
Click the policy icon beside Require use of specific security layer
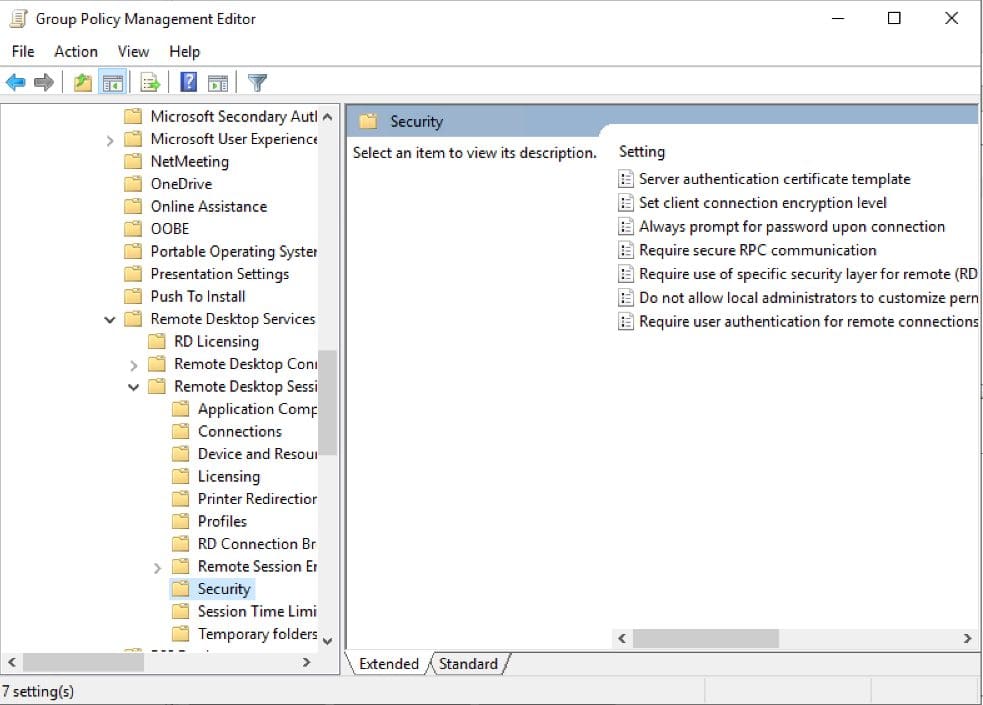[x=626, y=274]
